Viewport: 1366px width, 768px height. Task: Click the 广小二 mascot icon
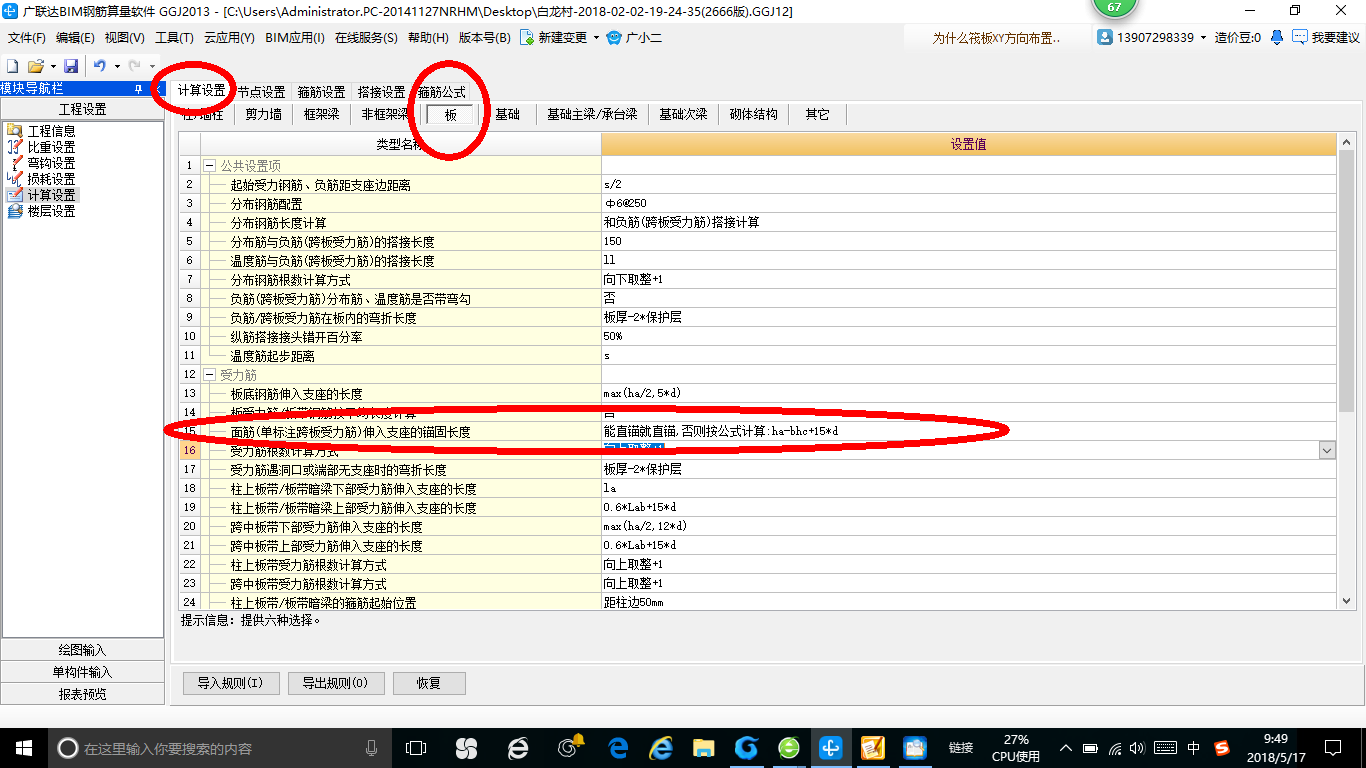[614, 38]
